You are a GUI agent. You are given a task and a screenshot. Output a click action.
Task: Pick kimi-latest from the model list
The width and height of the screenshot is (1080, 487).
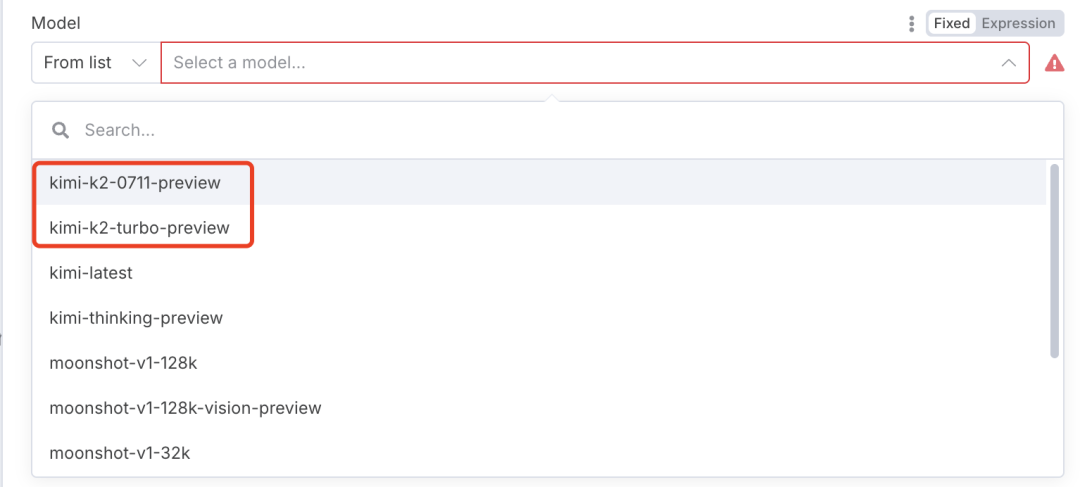pos(91,273)
